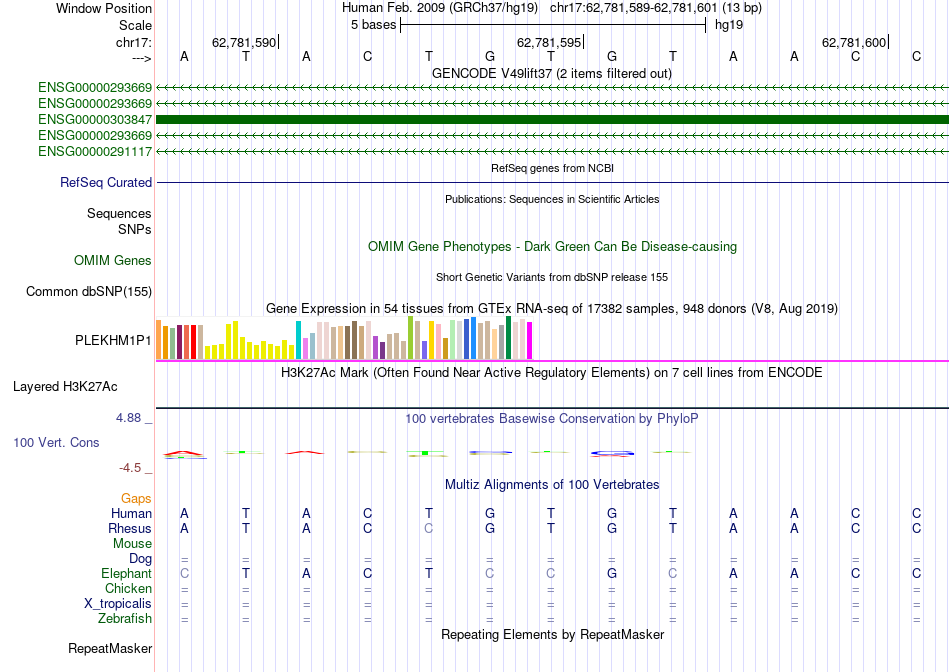
Task: Open the Common dbSNP(155) track label
Action: click(89, 291)
